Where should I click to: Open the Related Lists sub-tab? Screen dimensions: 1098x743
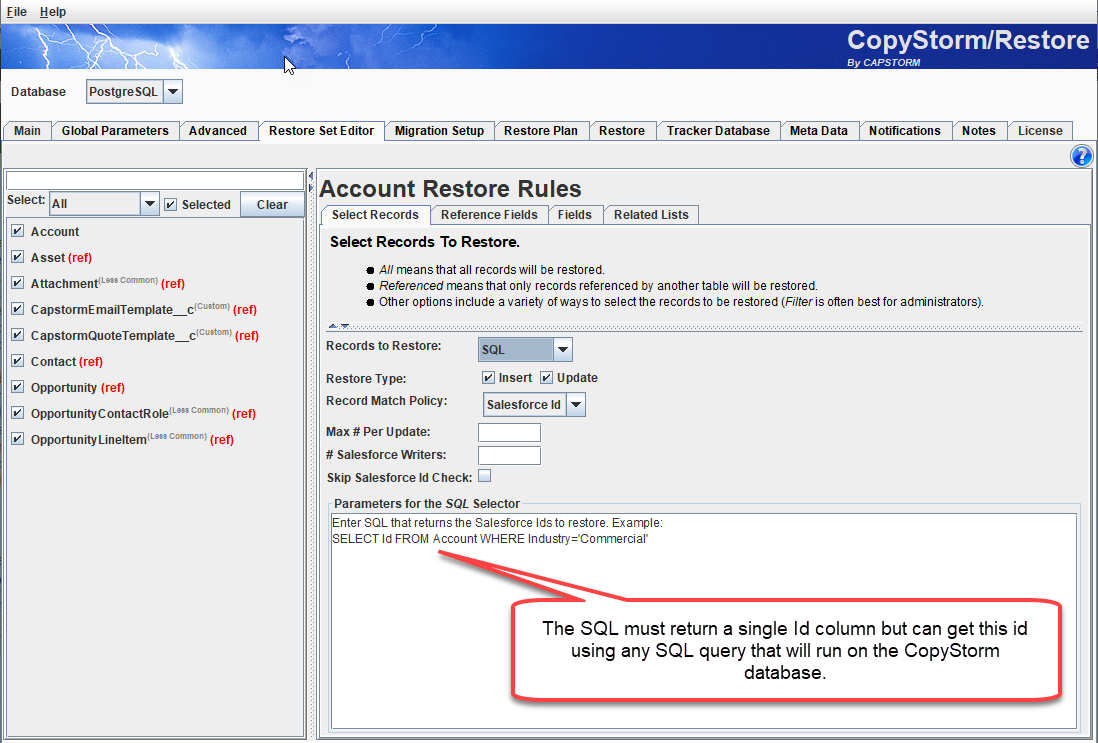click(x=651, y=215)
